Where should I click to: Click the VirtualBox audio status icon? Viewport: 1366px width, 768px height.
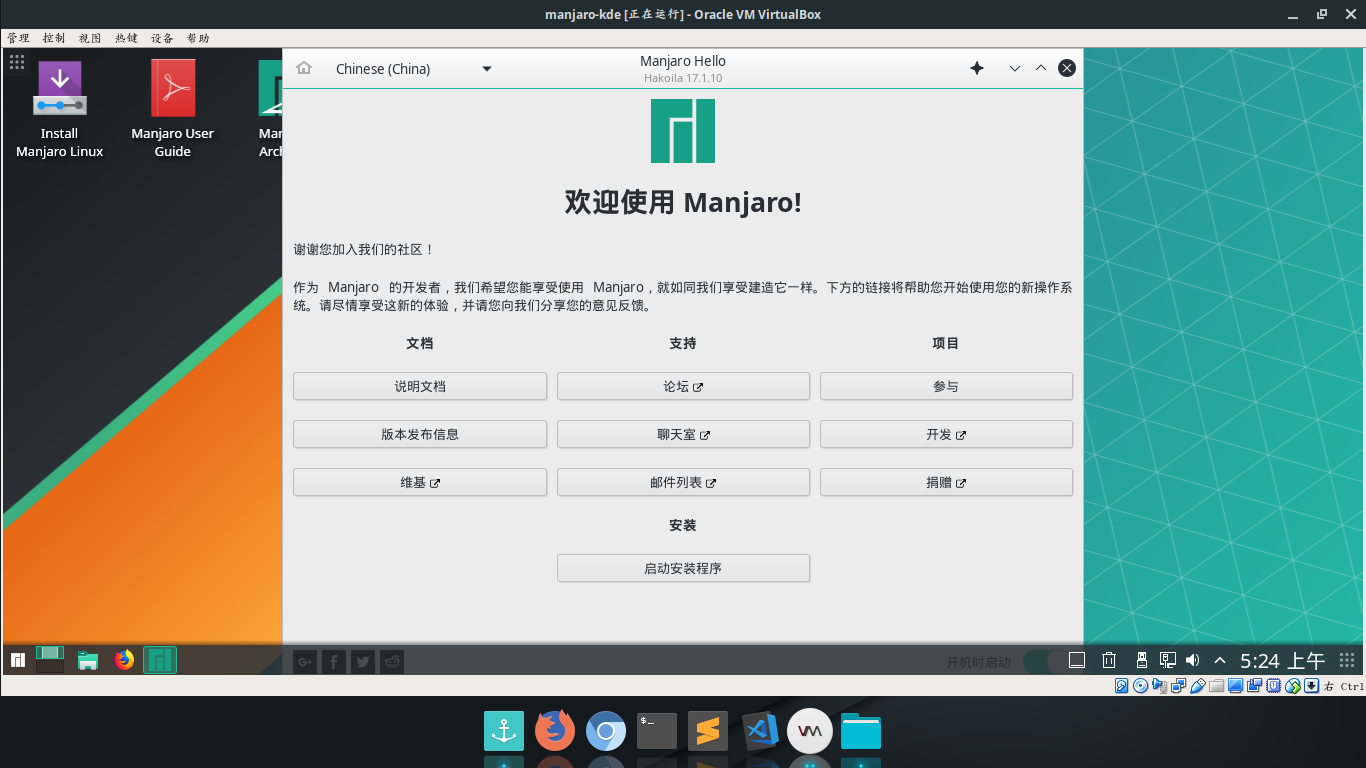[1159, 686]
